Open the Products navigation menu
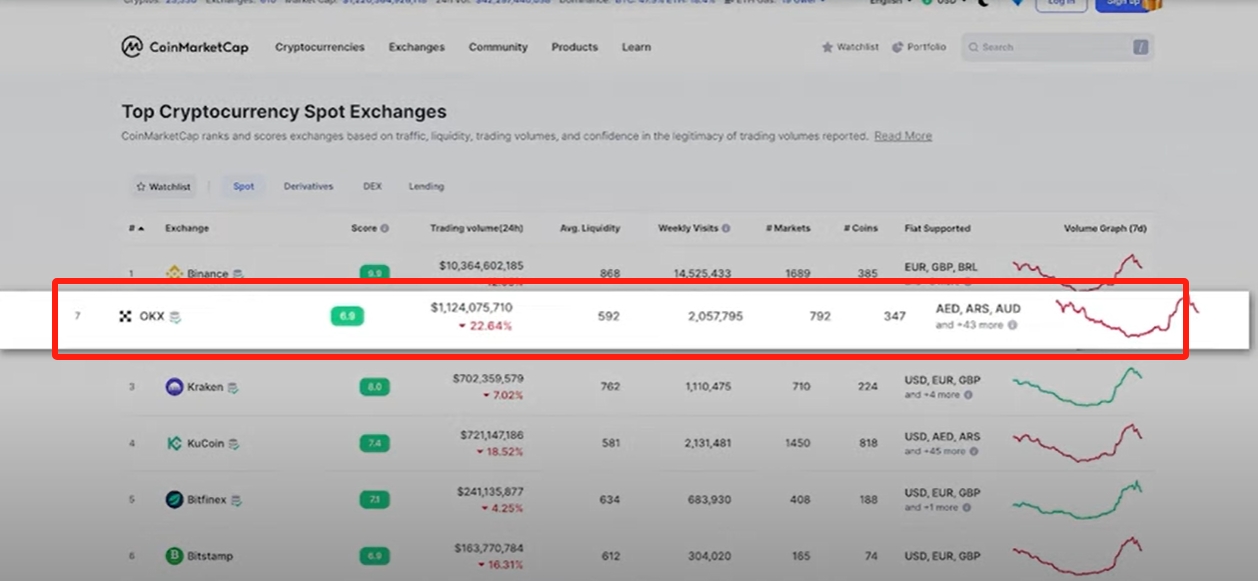Image resolution: width=1258 pixels, height=581 pixels. click(574, 47)
